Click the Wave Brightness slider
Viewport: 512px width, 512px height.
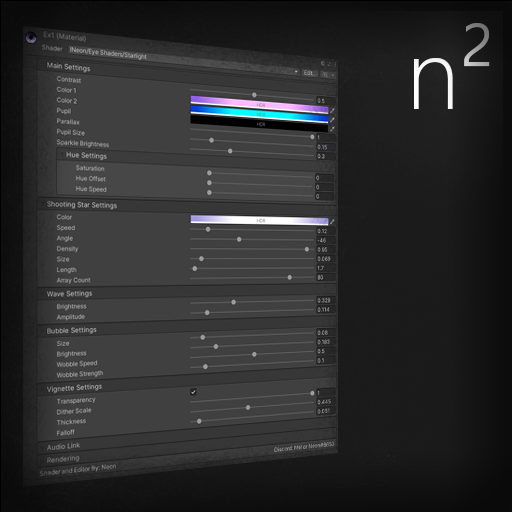point(252,302)
